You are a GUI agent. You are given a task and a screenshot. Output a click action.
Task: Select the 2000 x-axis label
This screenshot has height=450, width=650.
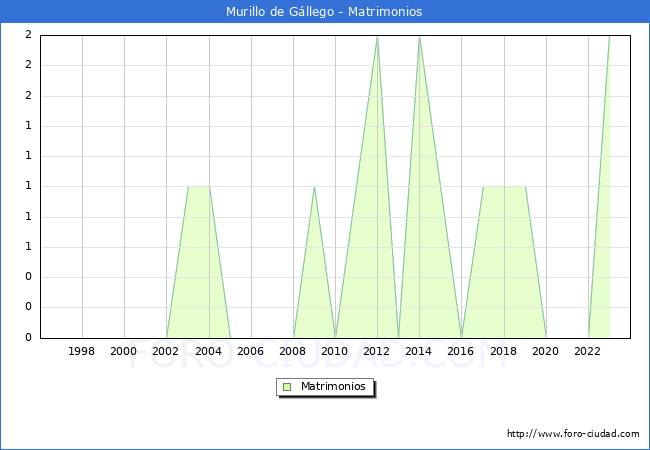point(124,351)
